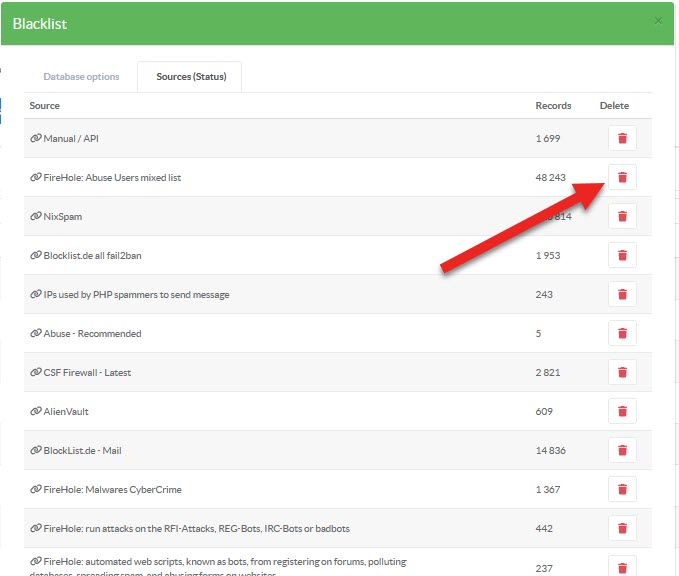Click trash icon for NixSpam row
Viewport: 679px width, 576px height.
(x=622, y=216)
